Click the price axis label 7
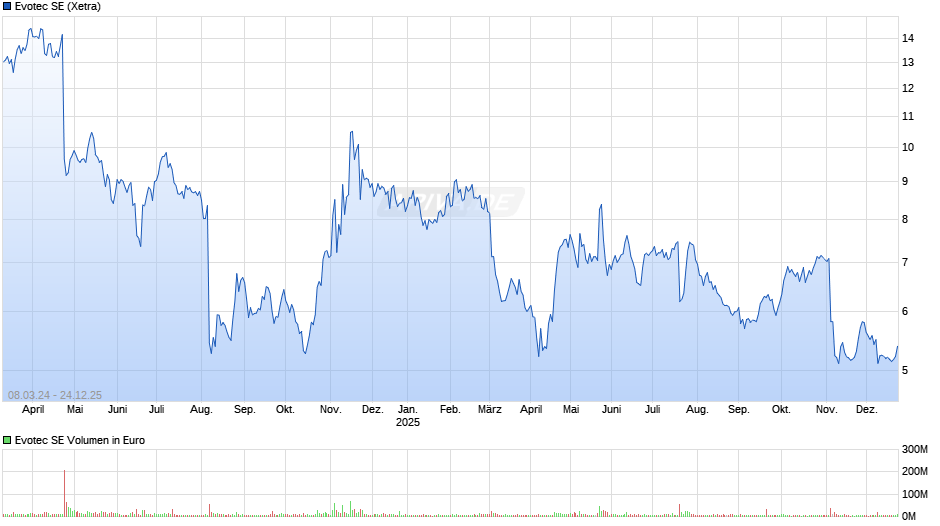940x526 pixels. (x=905, y=262)
